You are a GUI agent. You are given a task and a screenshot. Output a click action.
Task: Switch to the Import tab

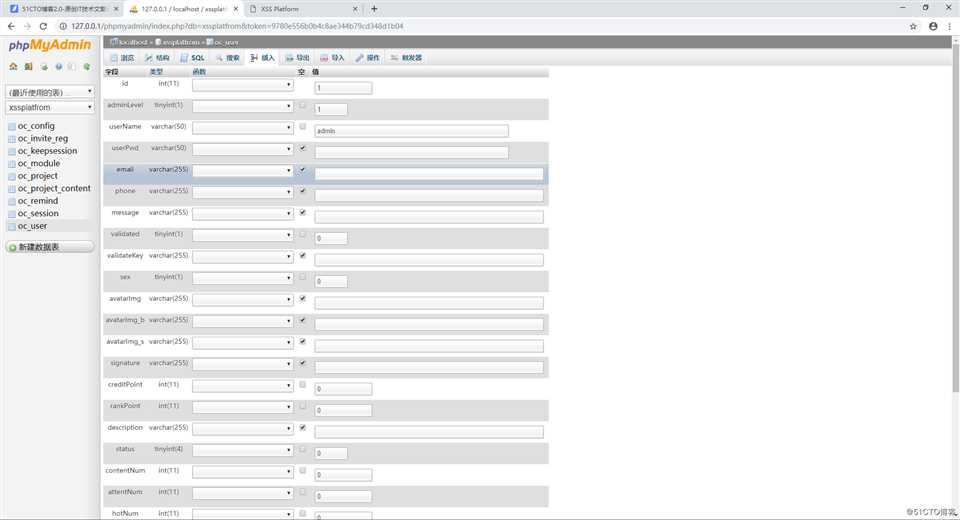pos(332,58)
